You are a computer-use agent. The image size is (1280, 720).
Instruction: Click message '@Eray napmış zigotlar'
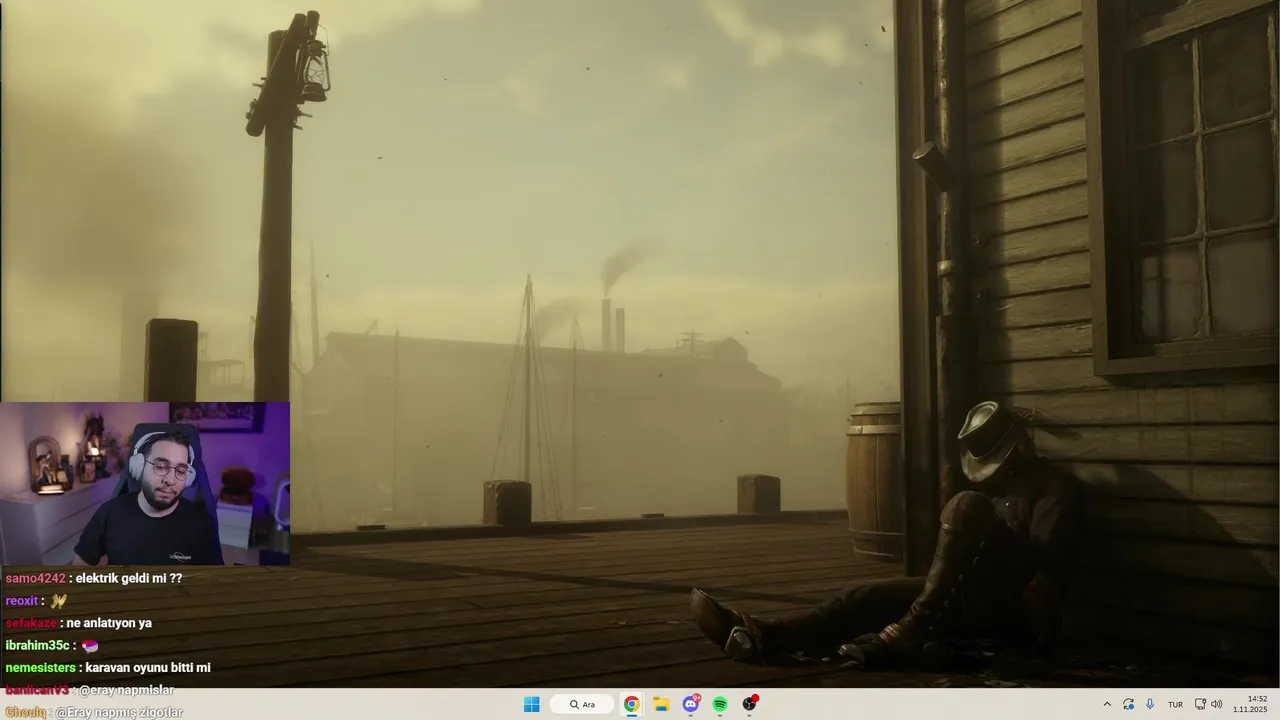click(119, 712)
